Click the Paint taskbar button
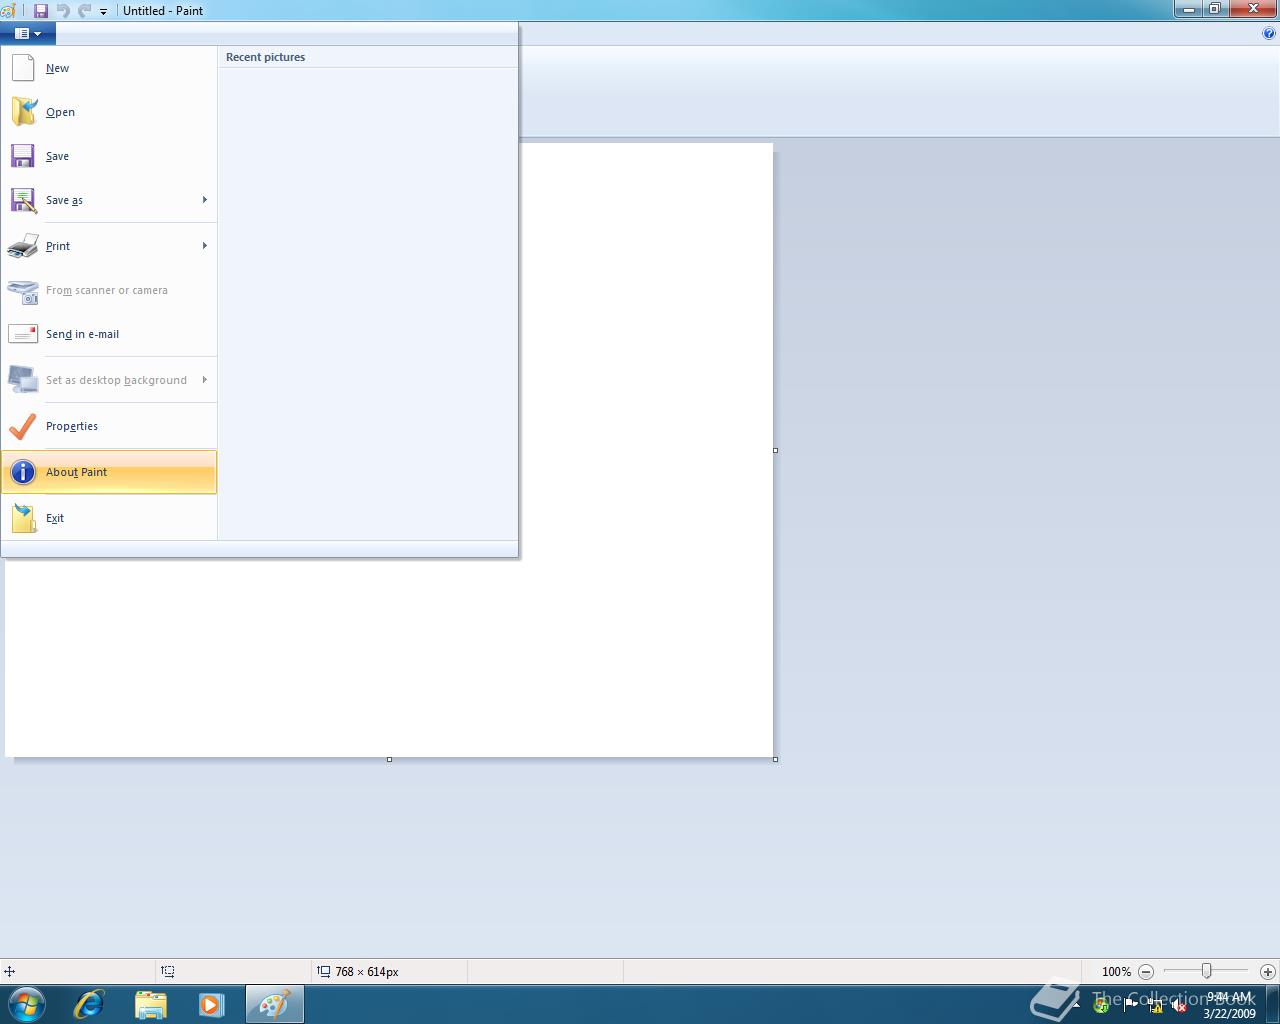 274,1004
